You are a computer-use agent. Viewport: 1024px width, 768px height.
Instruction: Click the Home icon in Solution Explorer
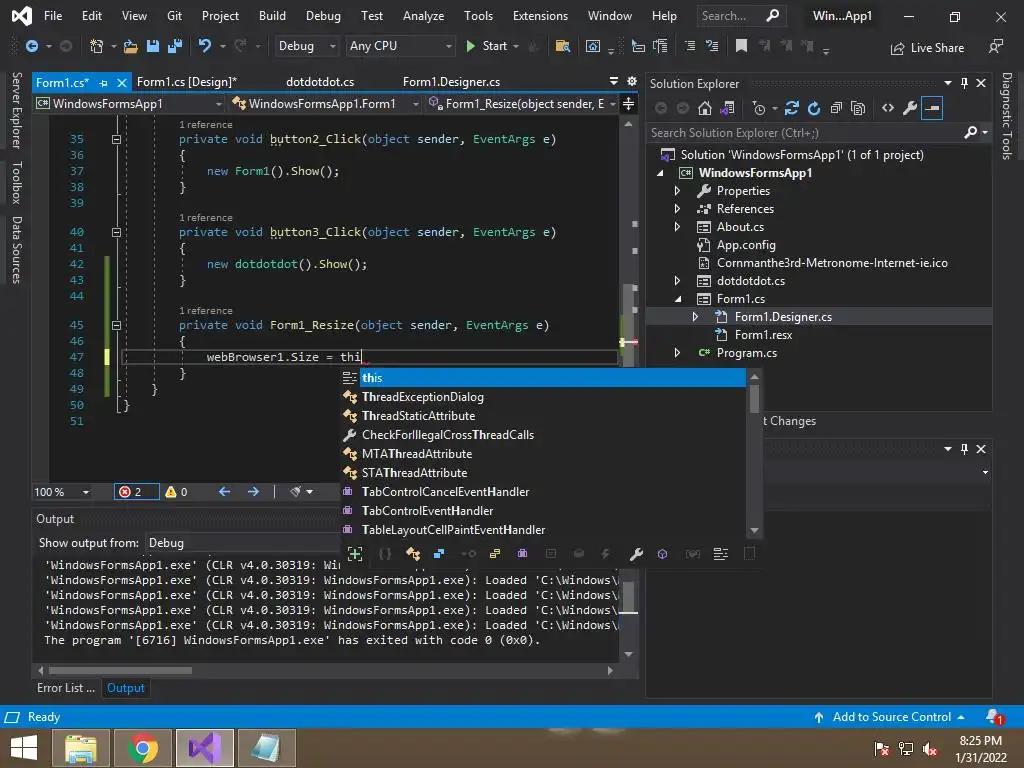(x=705, y=108)
